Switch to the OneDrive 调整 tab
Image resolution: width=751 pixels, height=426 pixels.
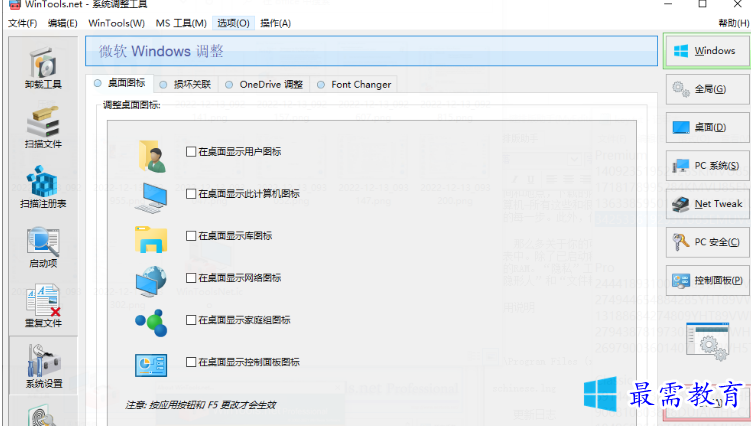tap(264, 84)
